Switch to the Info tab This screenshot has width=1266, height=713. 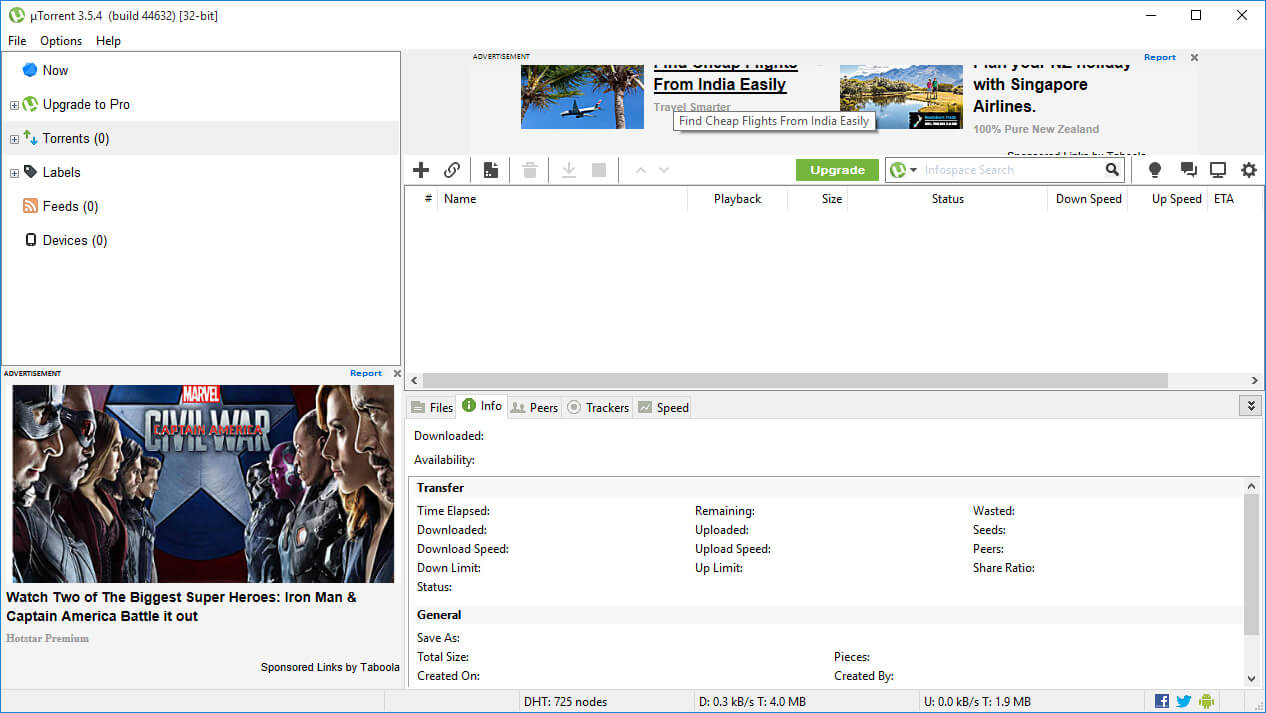482,405
